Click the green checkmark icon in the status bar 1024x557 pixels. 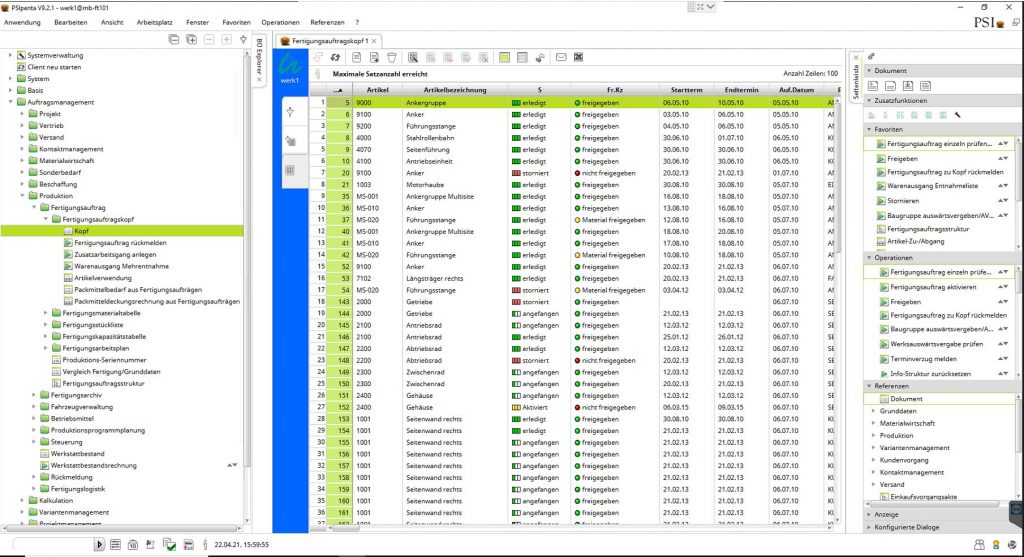172,544
